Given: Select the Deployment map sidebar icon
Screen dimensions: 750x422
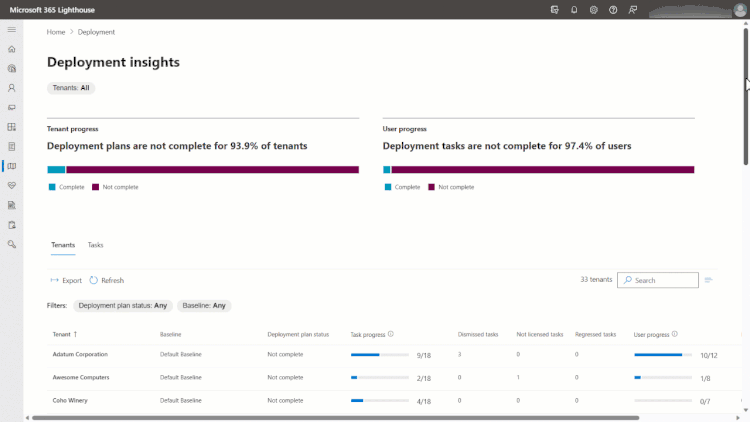Looking at the screenshot, I should point(11,166).
